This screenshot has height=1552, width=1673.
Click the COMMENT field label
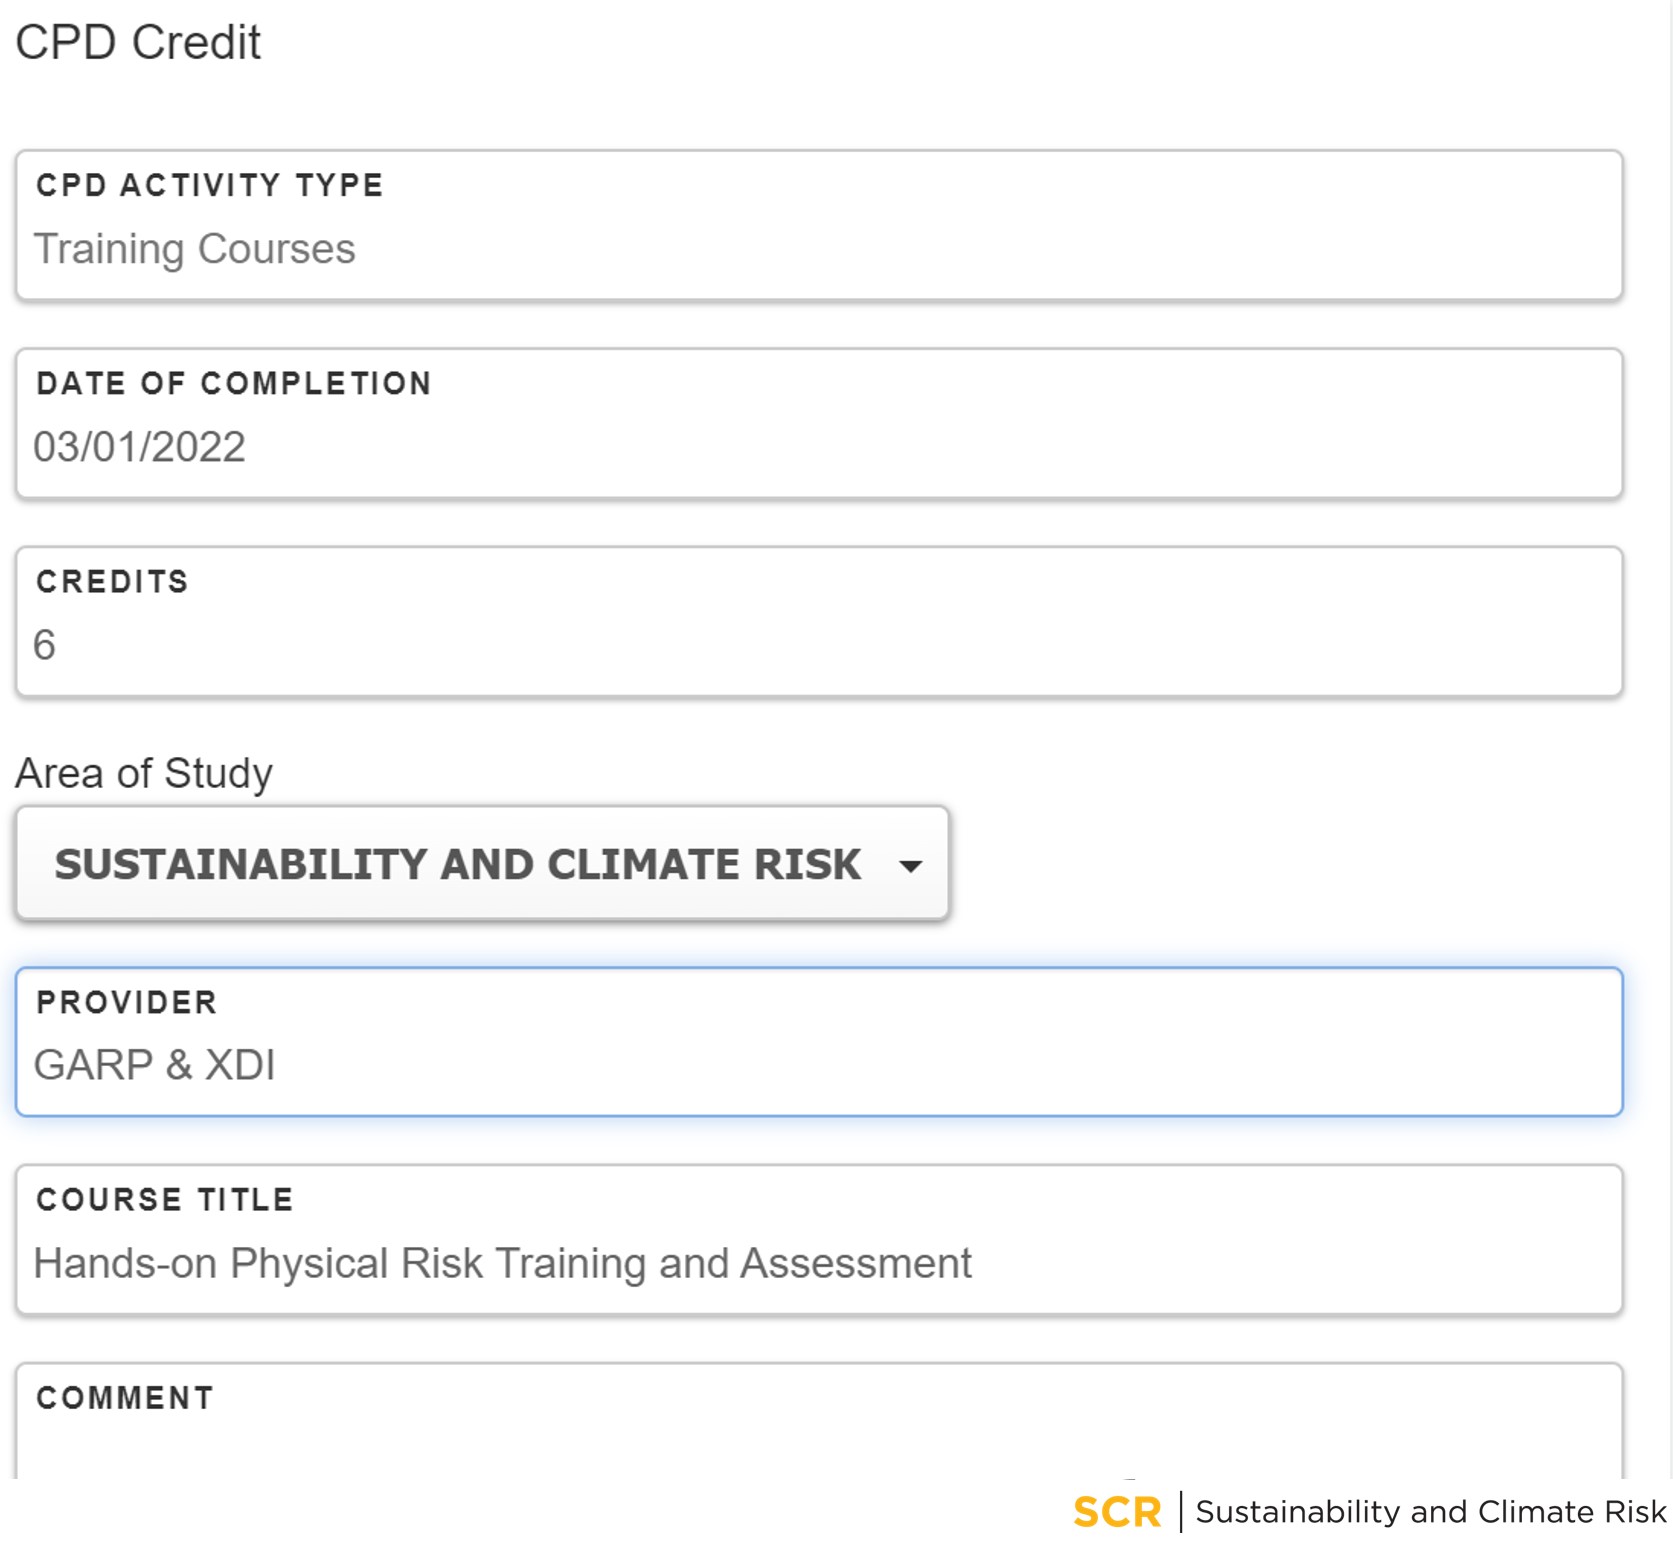click(x=125, y=1398)
